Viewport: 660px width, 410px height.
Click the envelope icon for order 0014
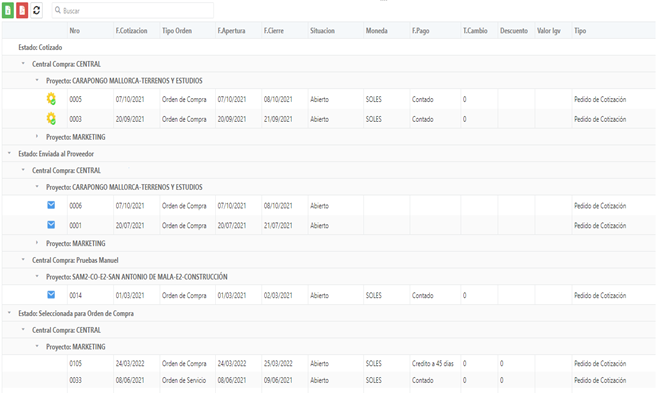point(51,295)
